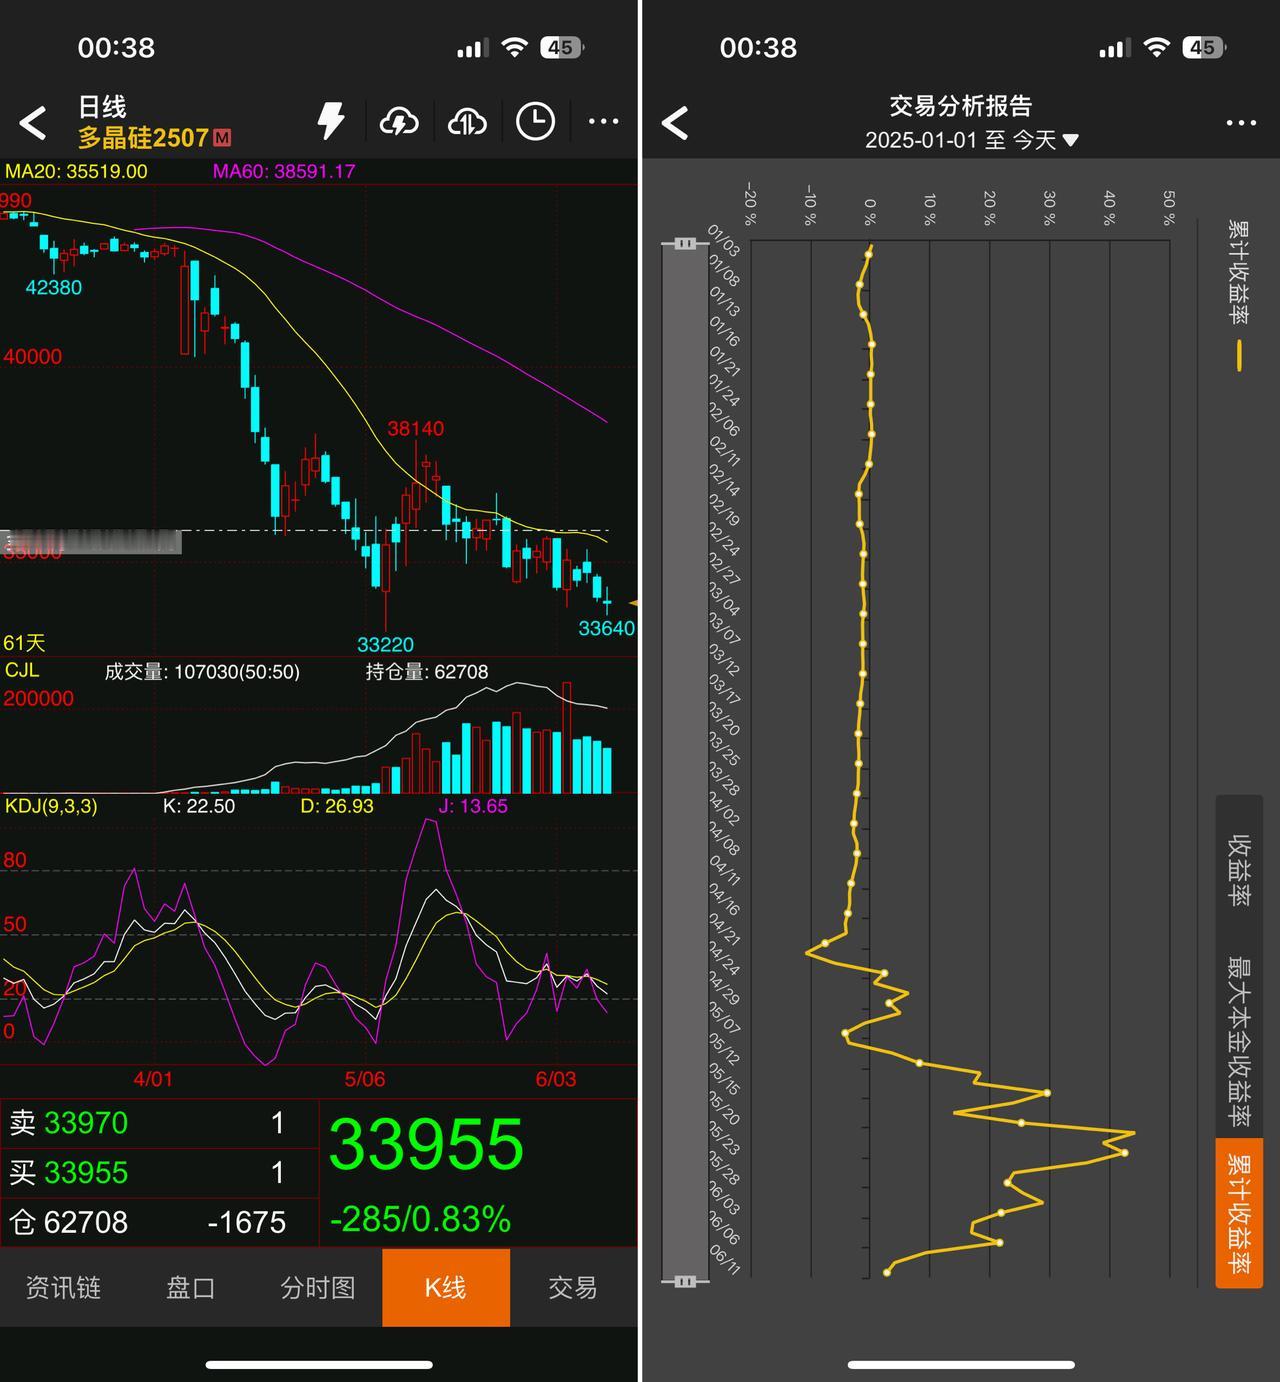Go back from the K-line chart screen

(x=33, y=123)
